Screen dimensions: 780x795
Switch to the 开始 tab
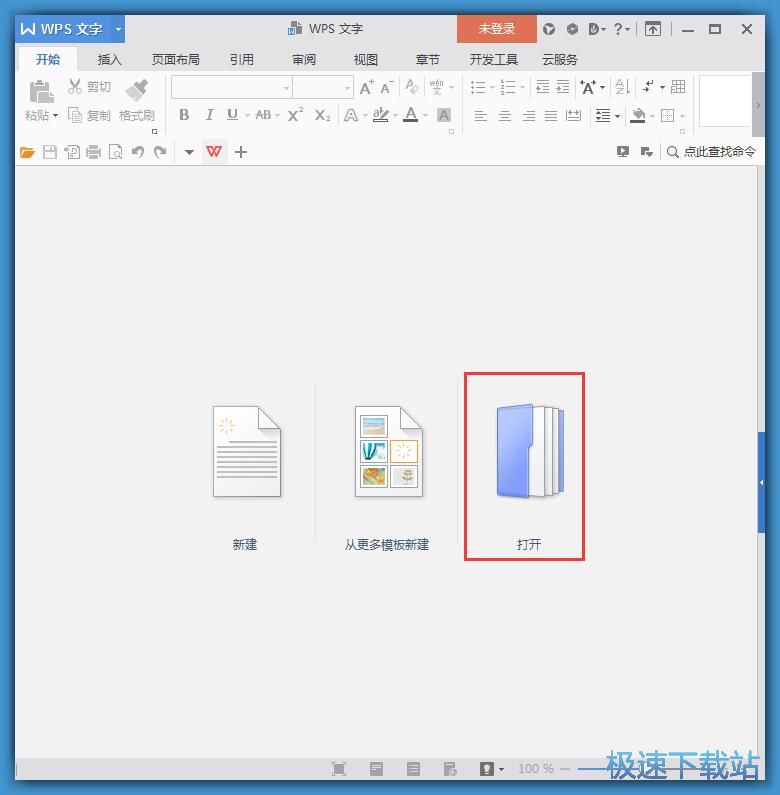pyautogui.click(x=48, y=59)
